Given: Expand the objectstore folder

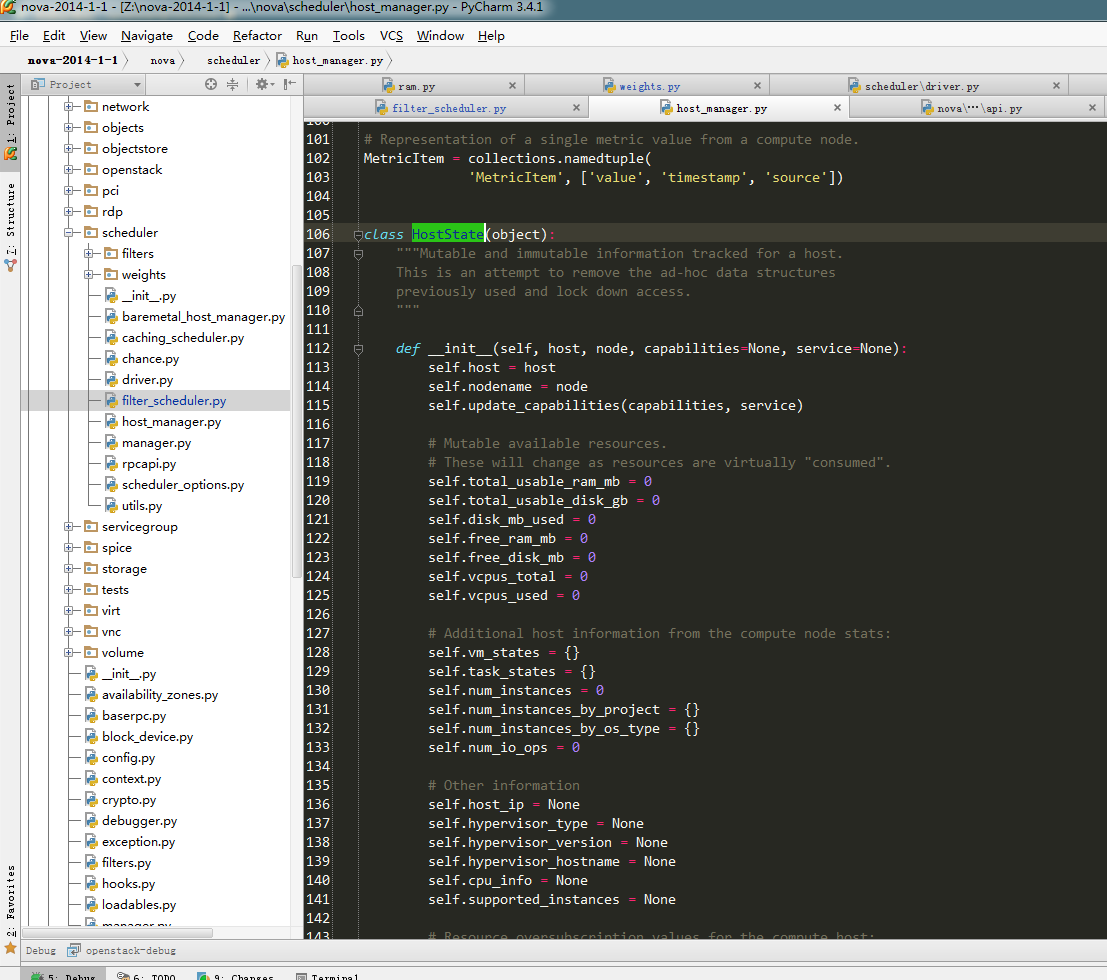Looking at the screenshot, I should pyautogui.click(x=68, y=148).
